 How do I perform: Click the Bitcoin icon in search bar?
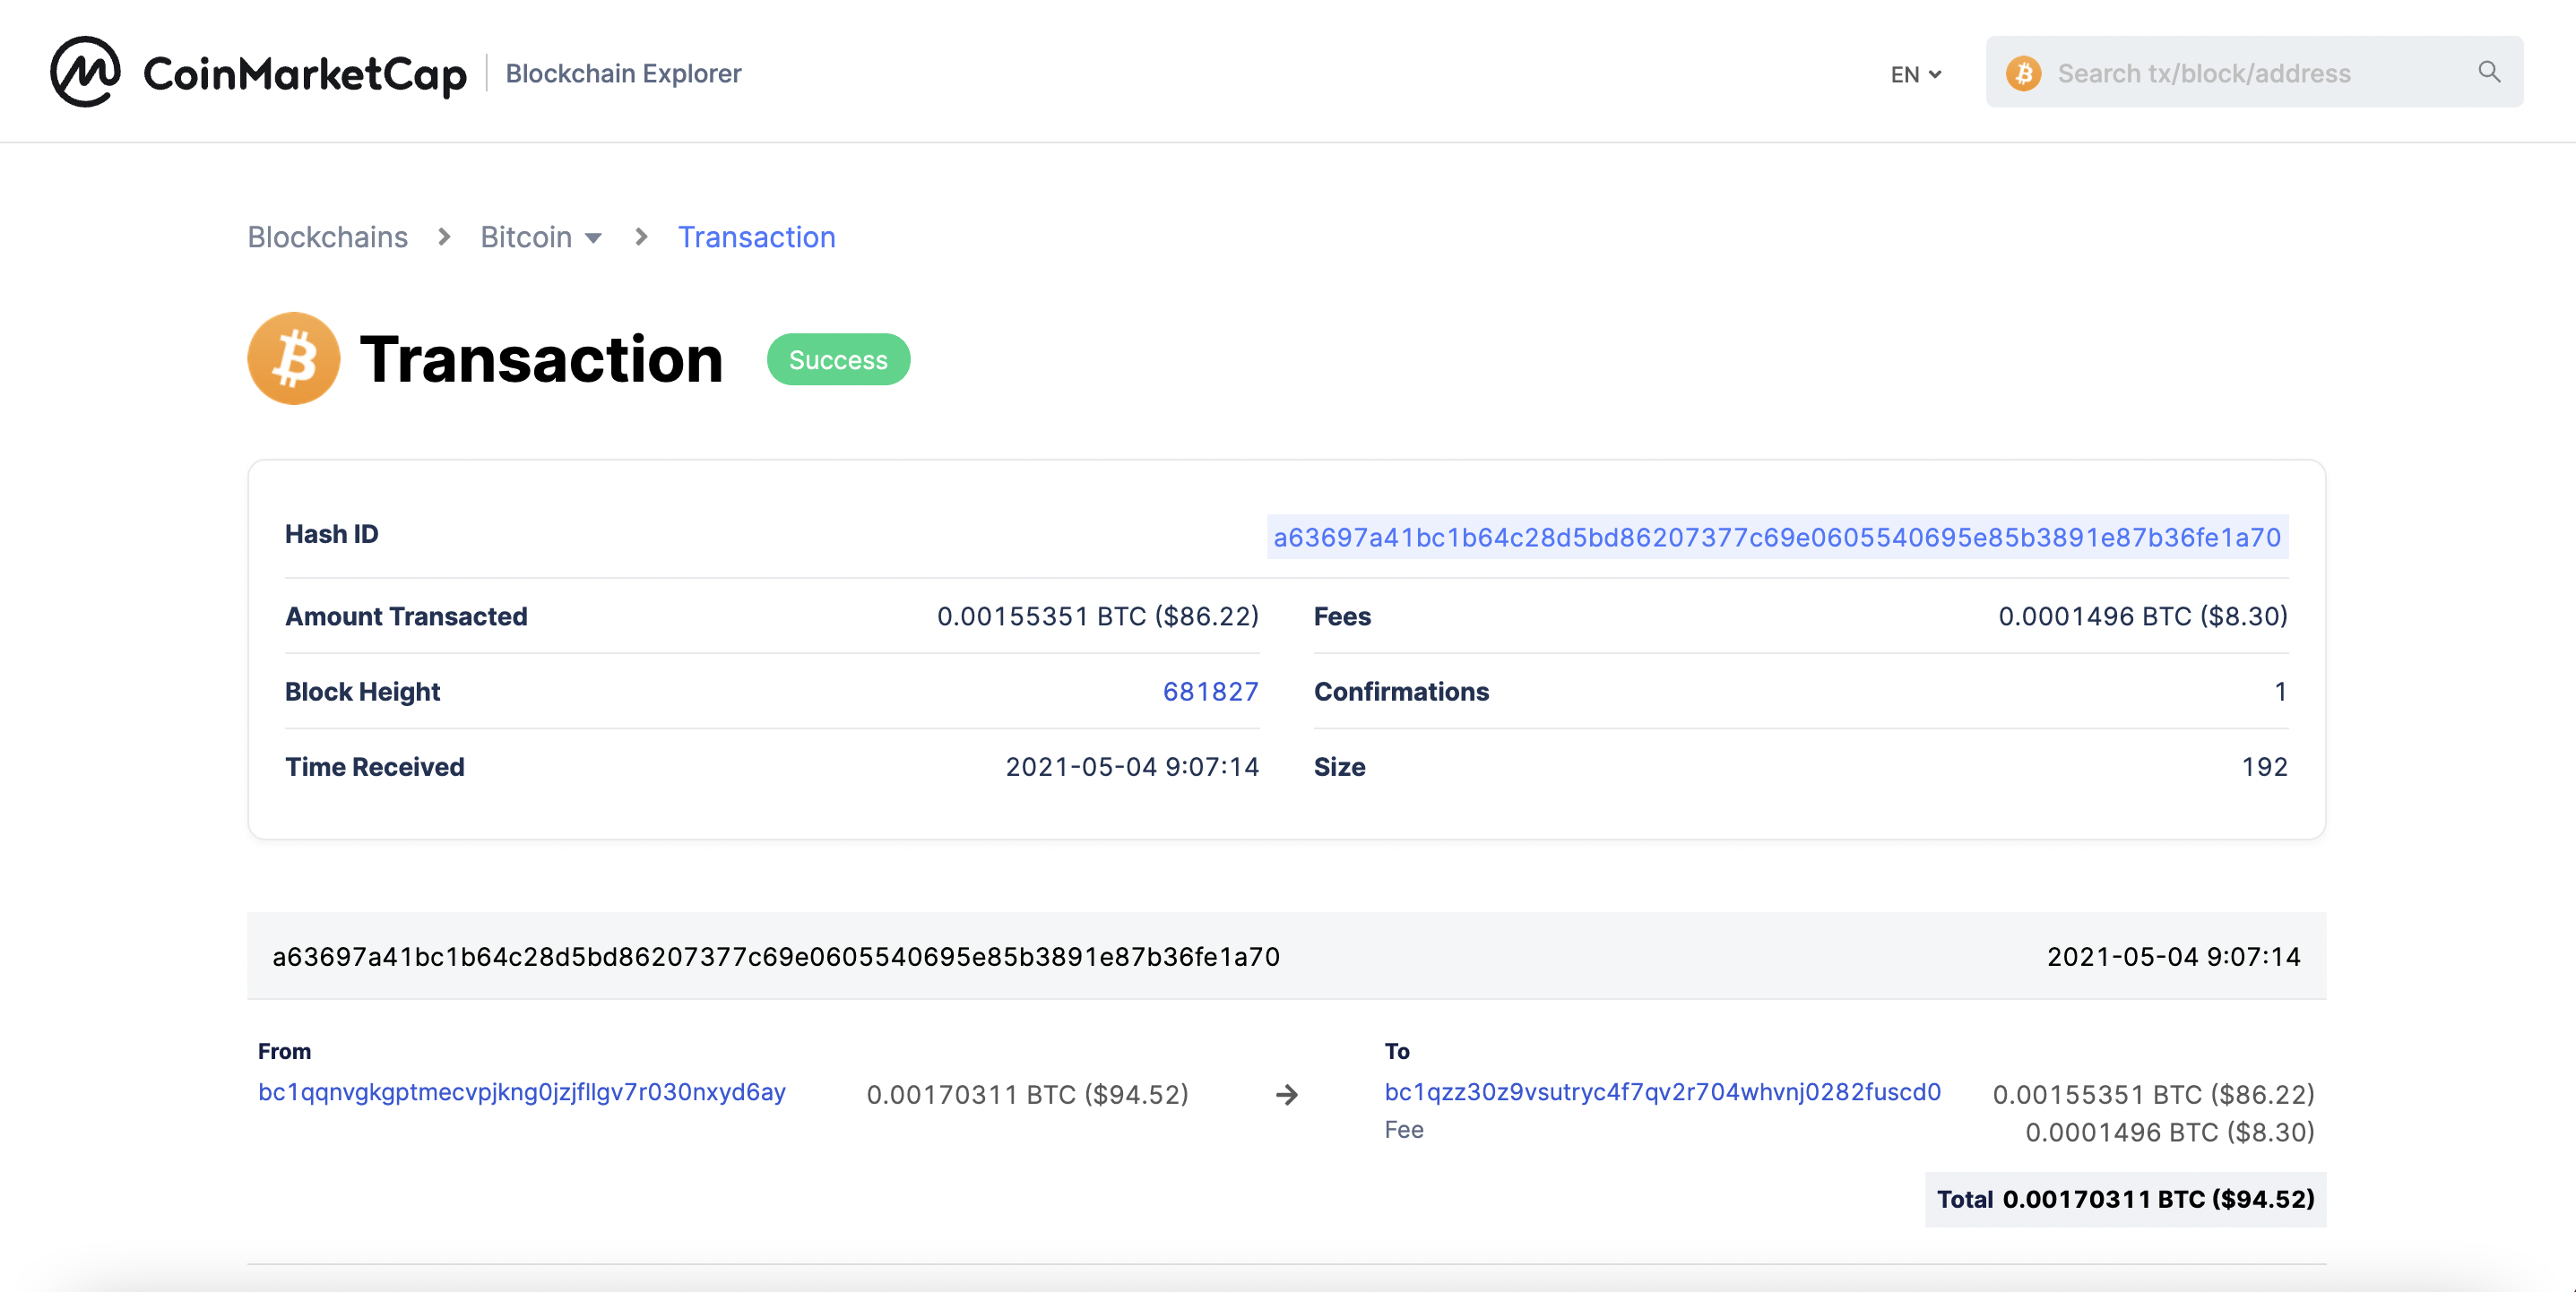tap(2023, 73)
